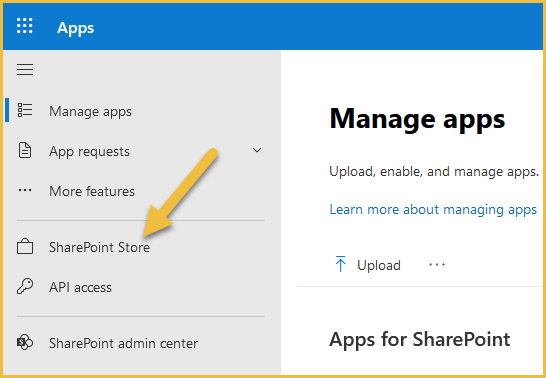Viewport: 546px width, 378px height.
Task: Open the overflow menu next to Upload
Action: (x=437, y=265)
